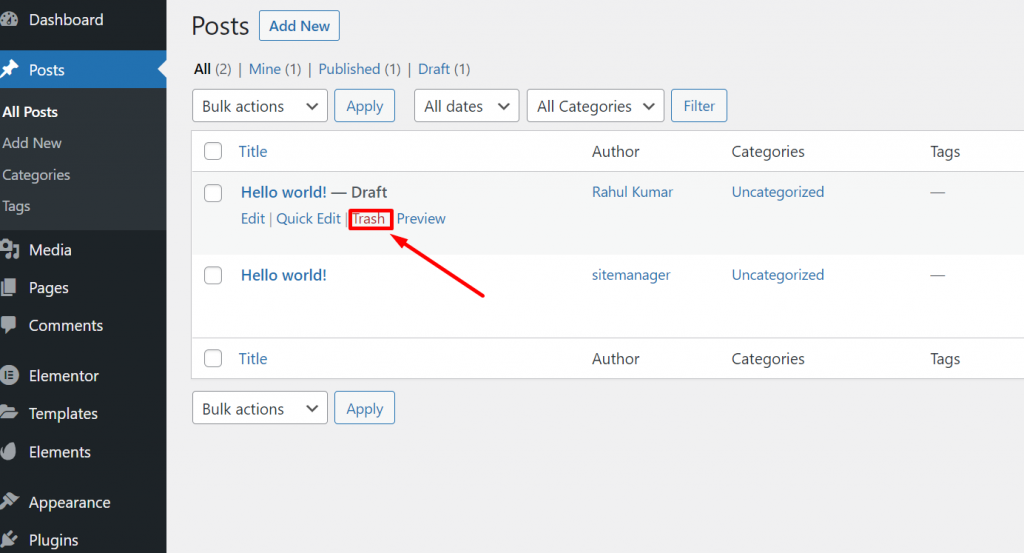Click author sitemanager link
This screenshot has width=1024, height=553.
pyautogui.click(x=631, y=275)
